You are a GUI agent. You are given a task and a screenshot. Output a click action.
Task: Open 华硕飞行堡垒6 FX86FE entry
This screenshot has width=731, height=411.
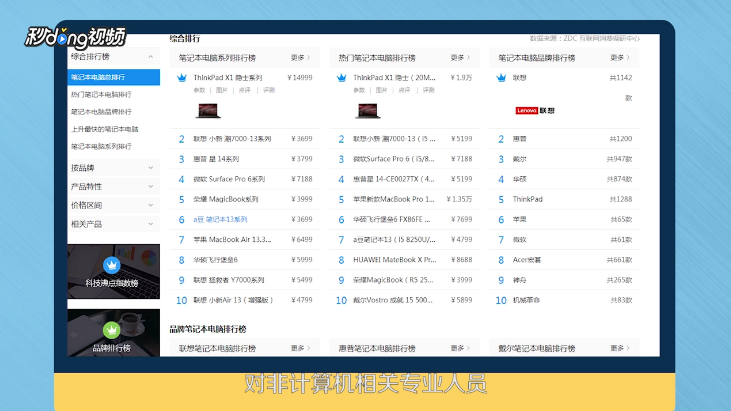392,219
